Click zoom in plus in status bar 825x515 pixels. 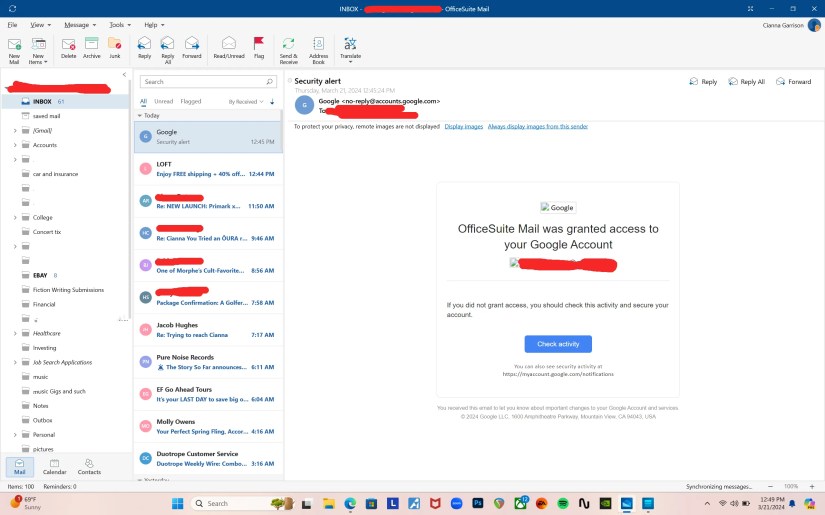click(x=812, y=487)
